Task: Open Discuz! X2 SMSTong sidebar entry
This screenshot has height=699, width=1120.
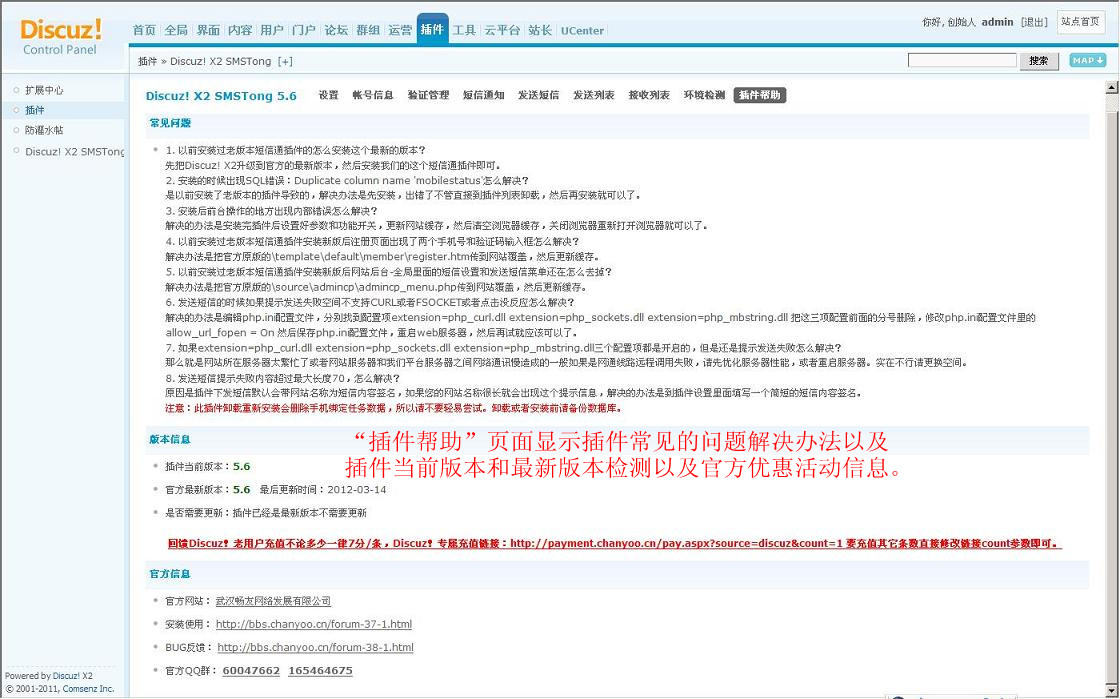Action: point(75,151)
